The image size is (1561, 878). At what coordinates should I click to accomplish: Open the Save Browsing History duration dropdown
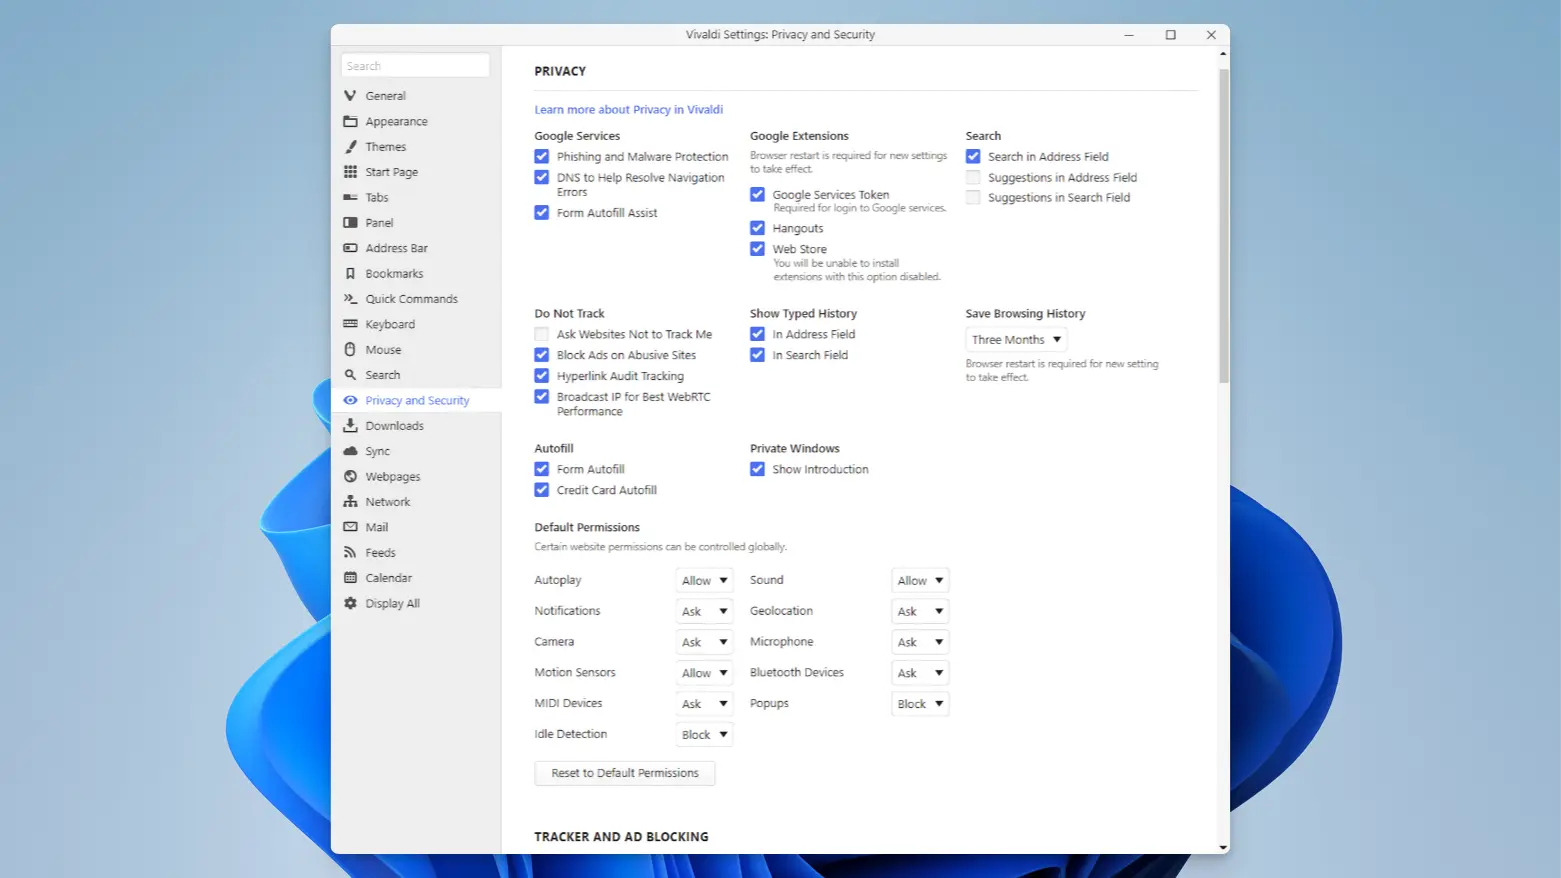[x=1015, y=339]
